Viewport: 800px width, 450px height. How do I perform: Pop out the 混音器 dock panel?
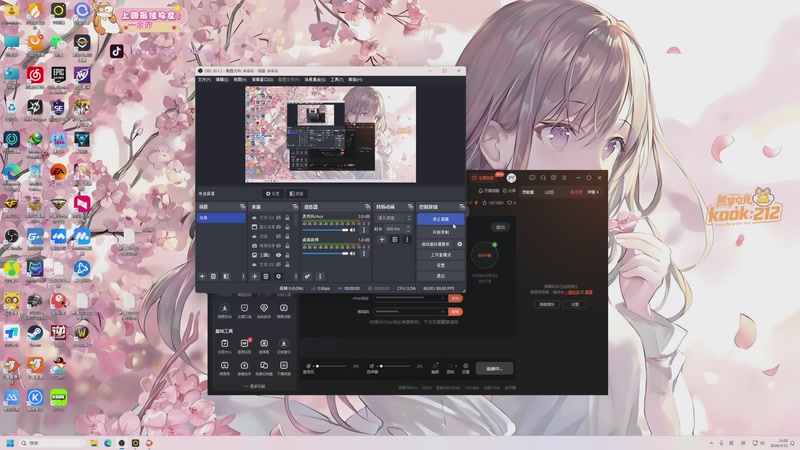point(367,207)
